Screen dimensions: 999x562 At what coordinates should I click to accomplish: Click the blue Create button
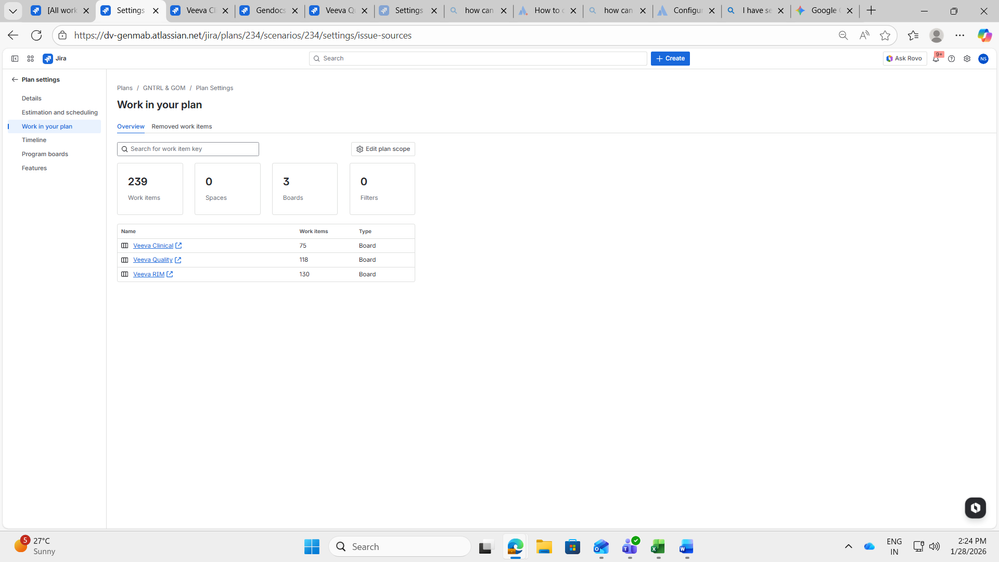coord(670,59)
